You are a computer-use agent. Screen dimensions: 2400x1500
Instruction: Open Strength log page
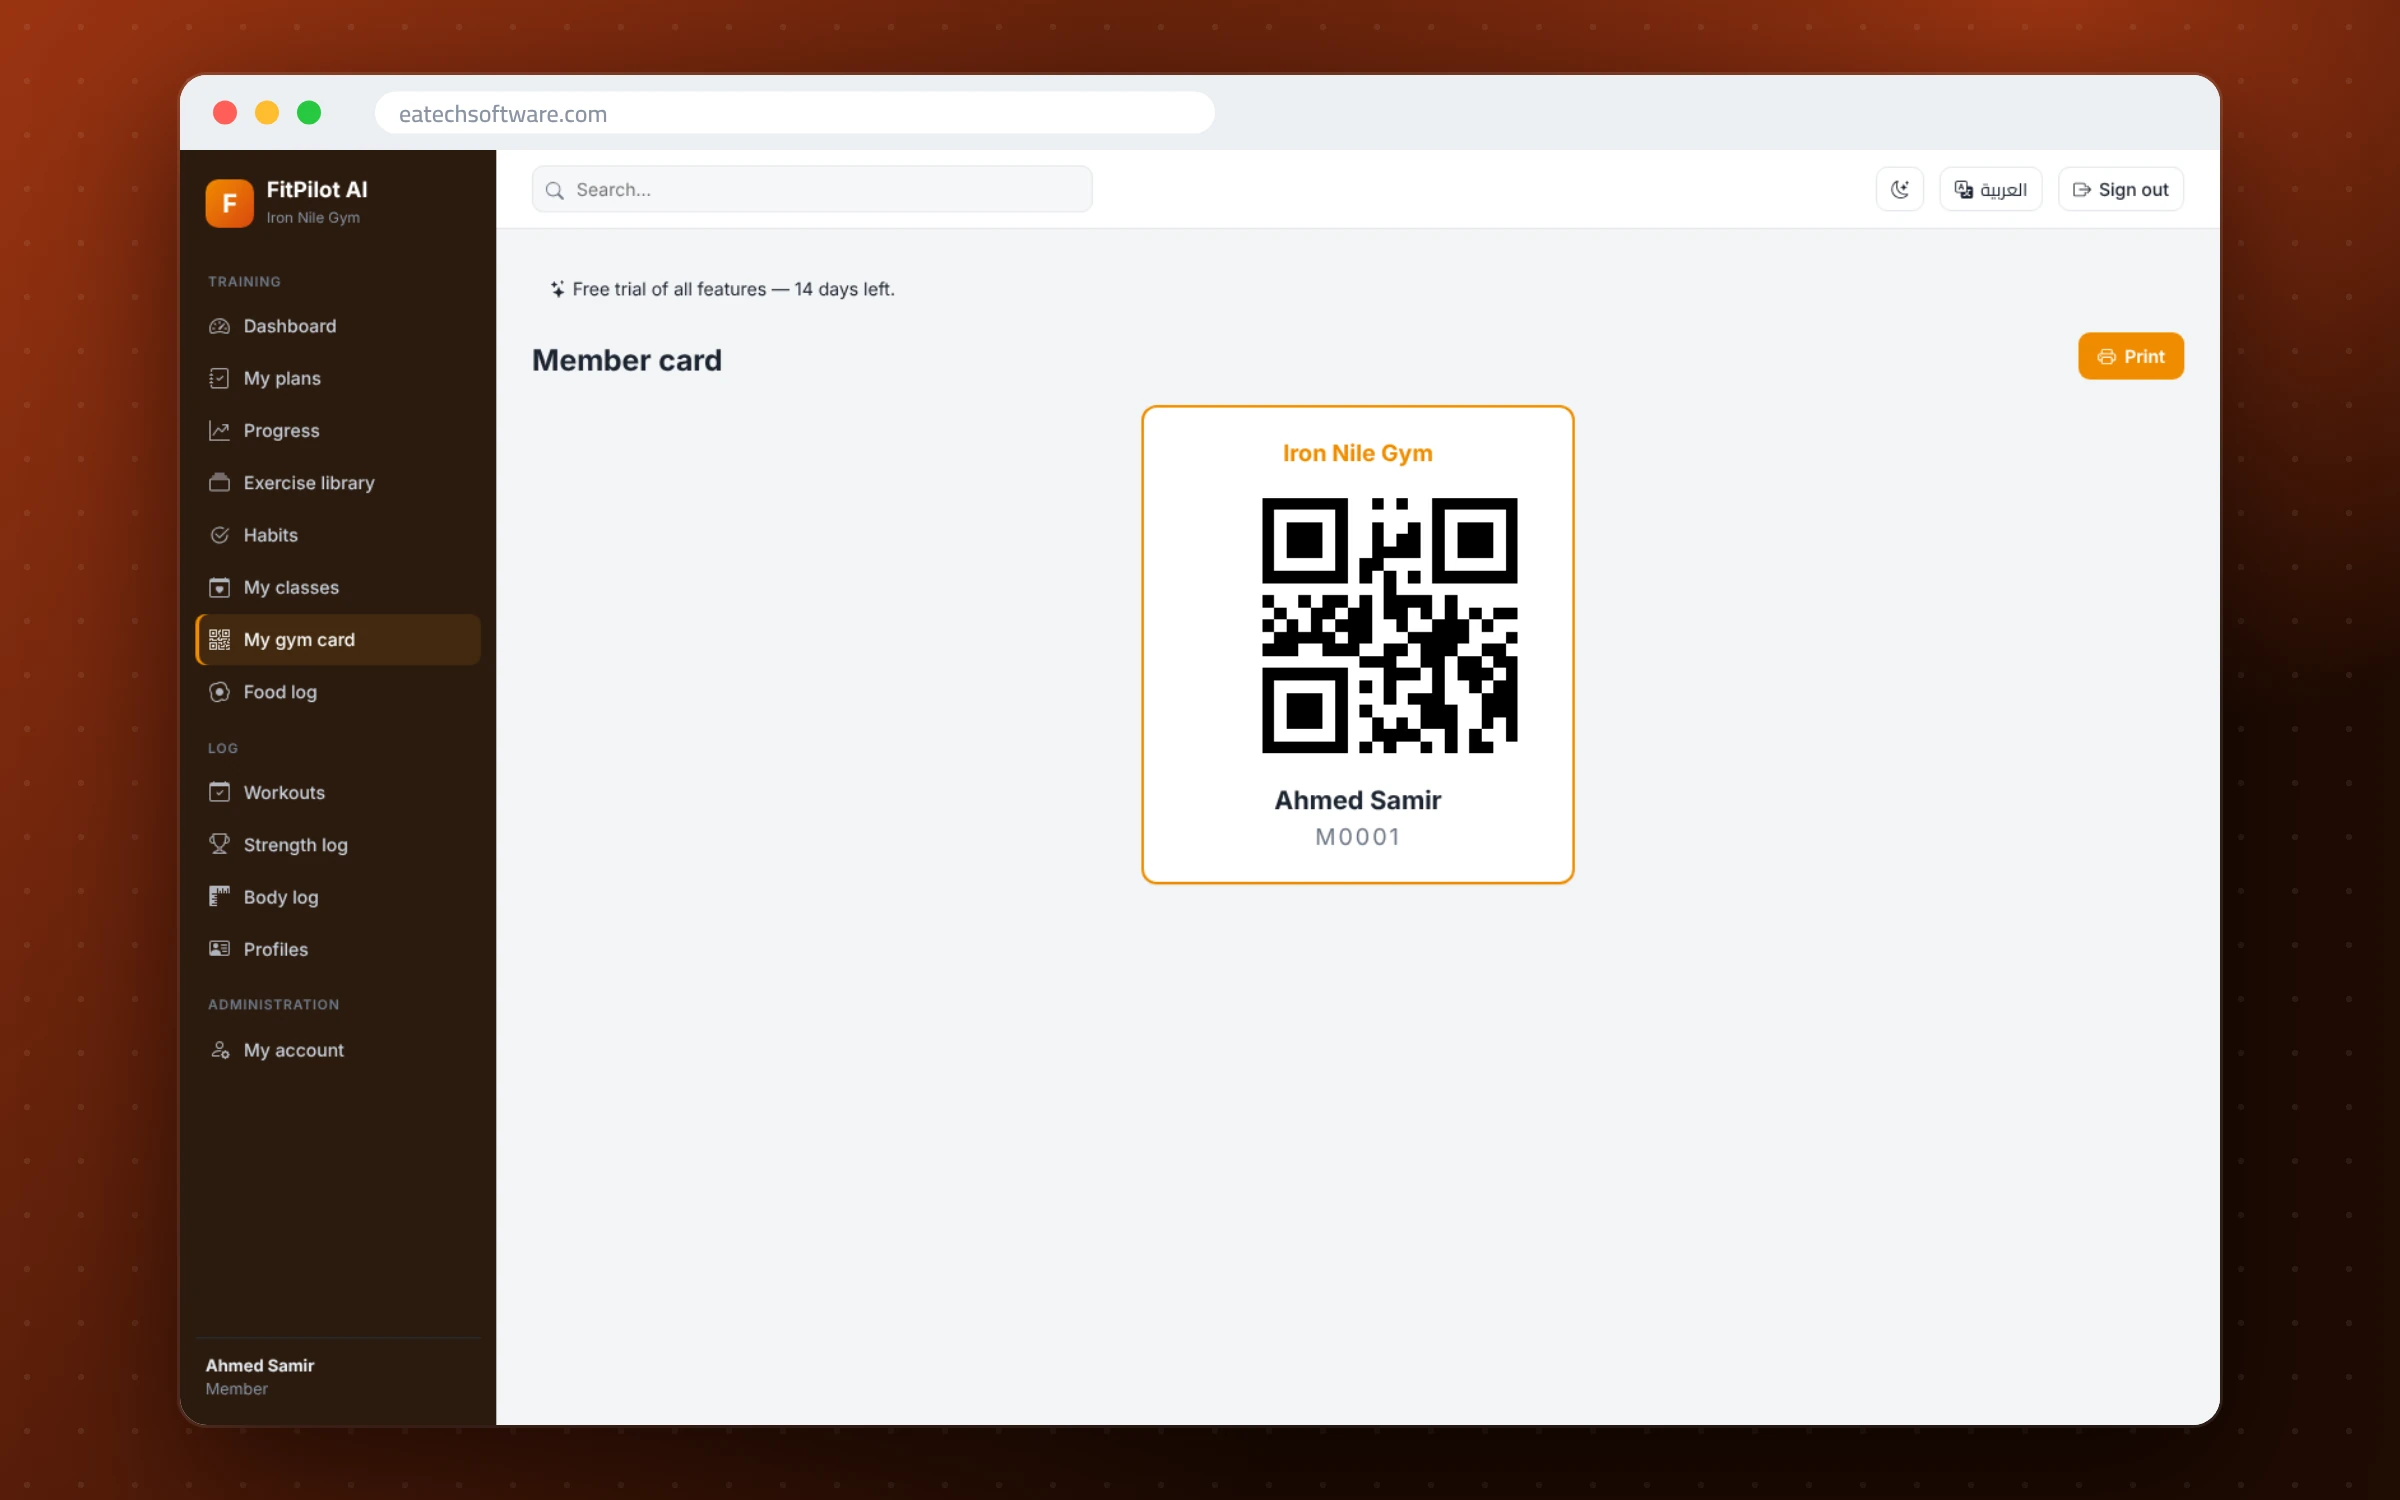coord(338,844)
